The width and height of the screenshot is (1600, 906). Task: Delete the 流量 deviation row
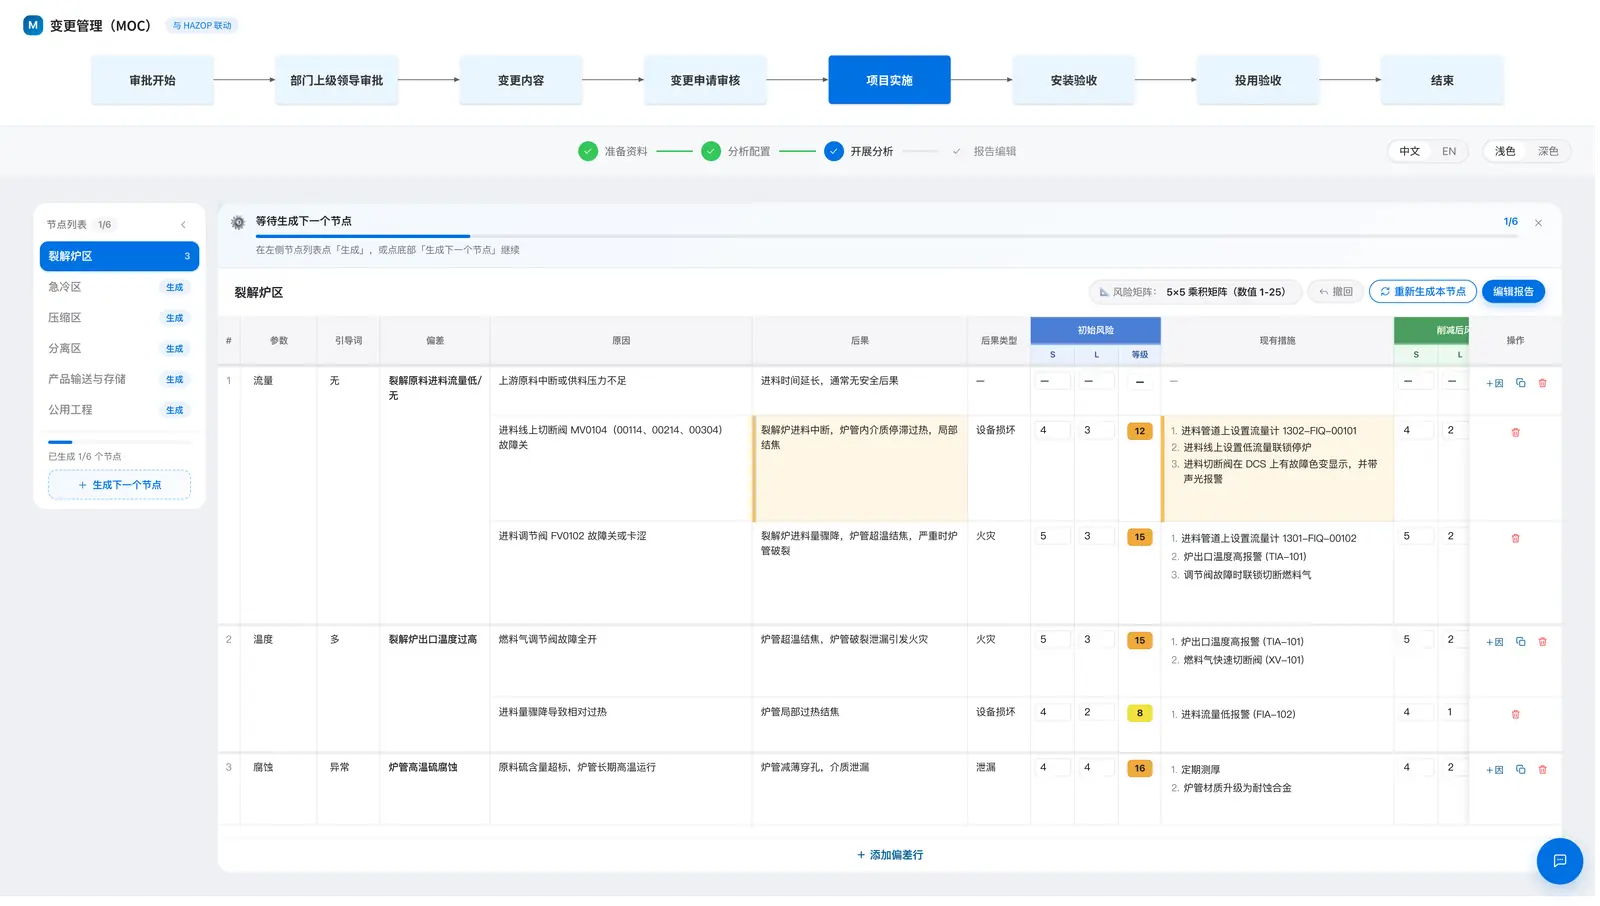tap(1542, 383)
